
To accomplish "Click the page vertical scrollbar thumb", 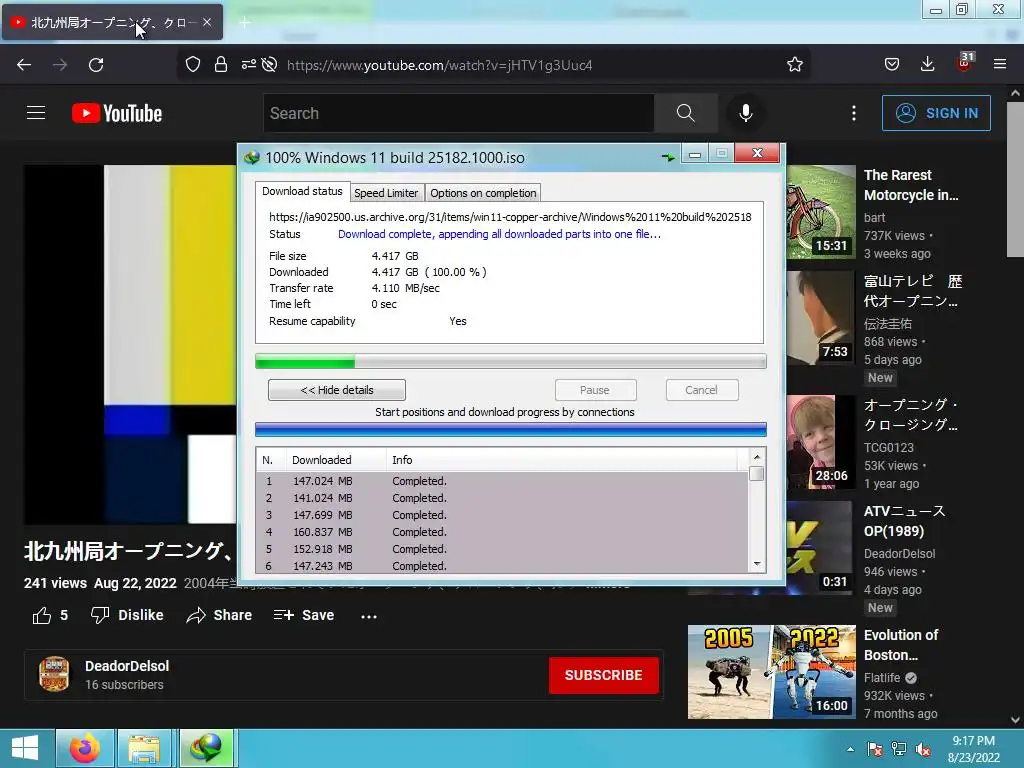I will coord(1015,180).
